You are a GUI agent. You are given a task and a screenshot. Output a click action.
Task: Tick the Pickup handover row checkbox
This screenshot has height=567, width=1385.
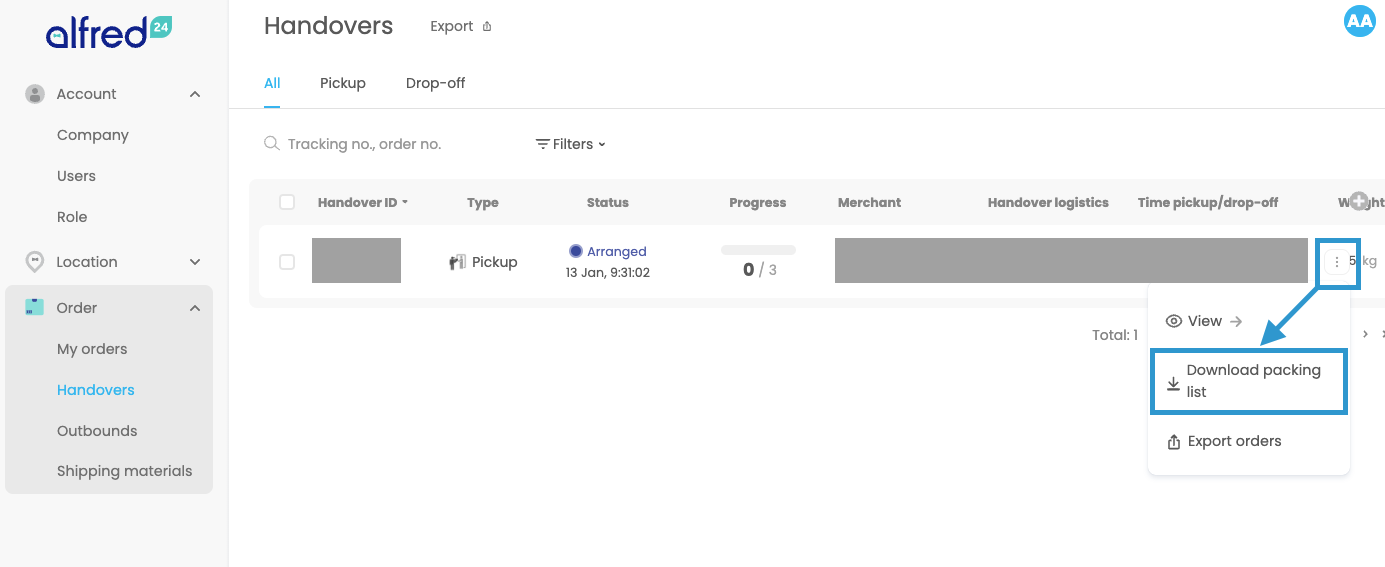[287, 262]
